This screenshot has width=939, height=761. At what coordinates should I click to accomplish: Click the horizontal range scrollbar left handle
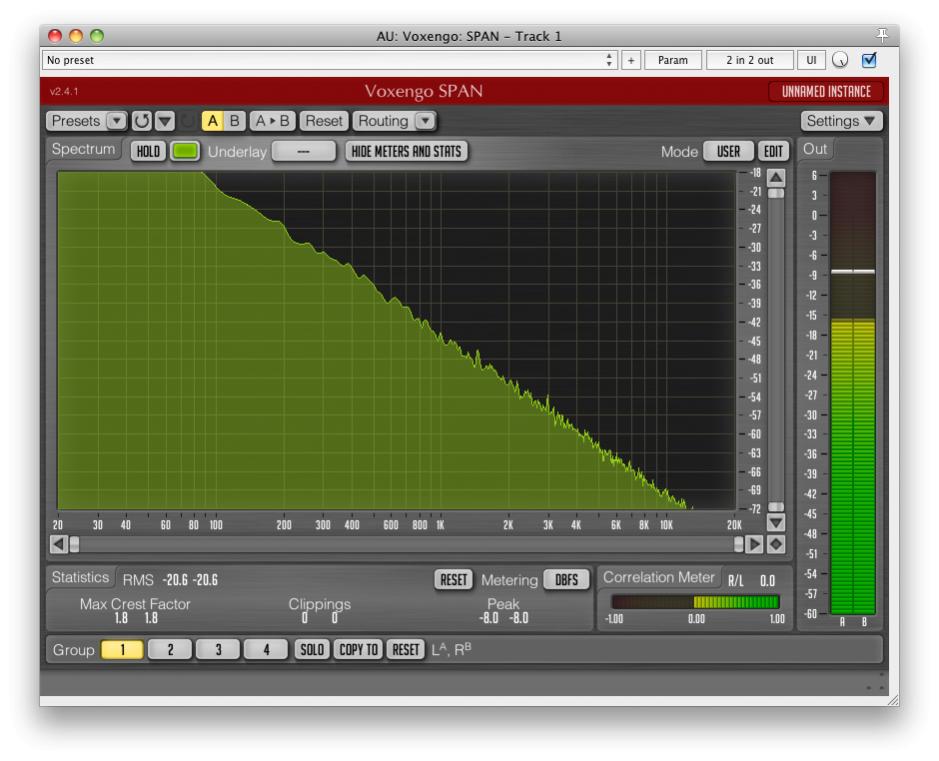[74, 544]
